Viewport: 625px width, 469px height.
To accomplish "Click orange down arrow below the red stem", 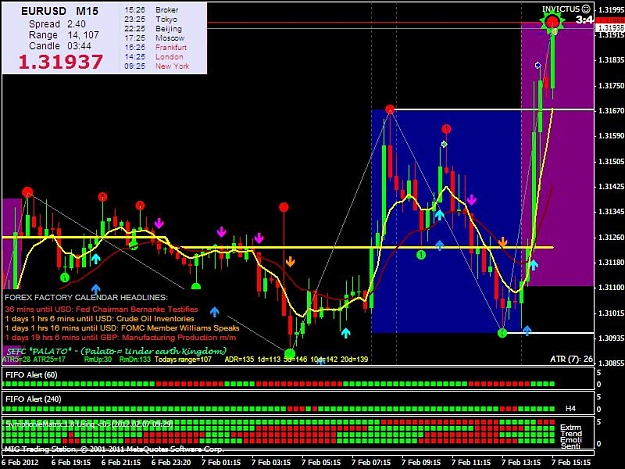I will coord(290,262).
